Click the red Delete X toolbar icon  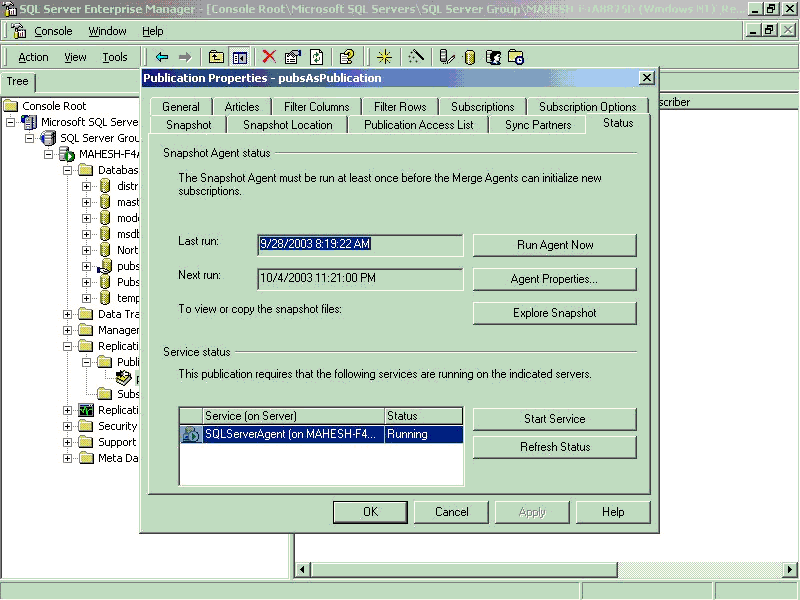tap(269, 57)
